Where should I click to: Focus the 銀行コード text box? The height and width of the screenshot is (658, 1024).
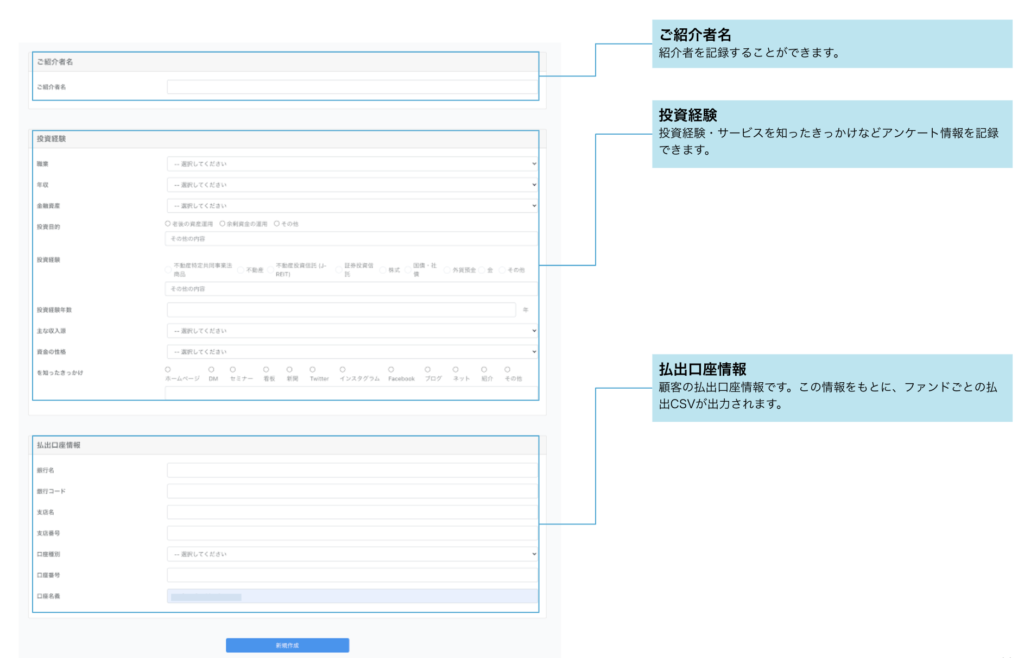coord(351,491)
